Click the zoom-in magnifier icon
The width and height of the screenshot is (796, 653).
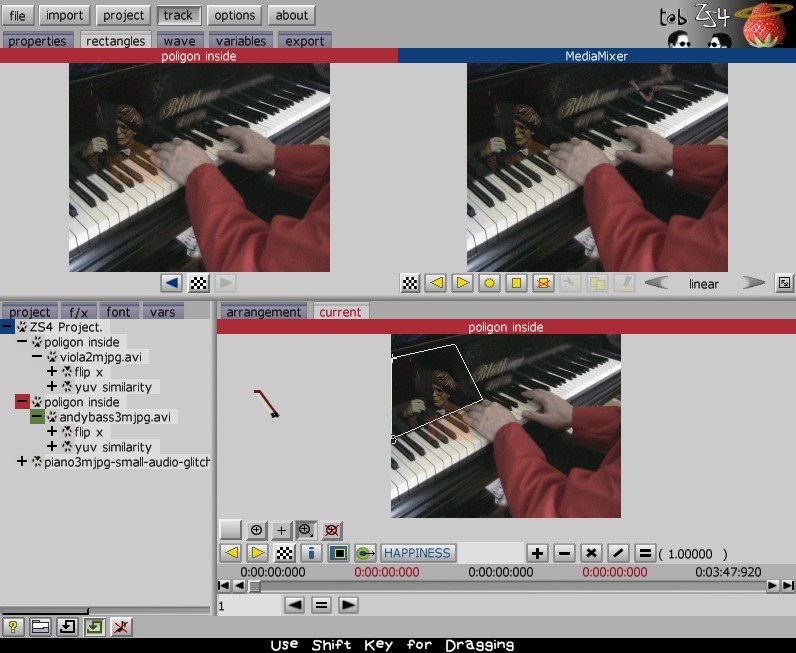[306, 530]
